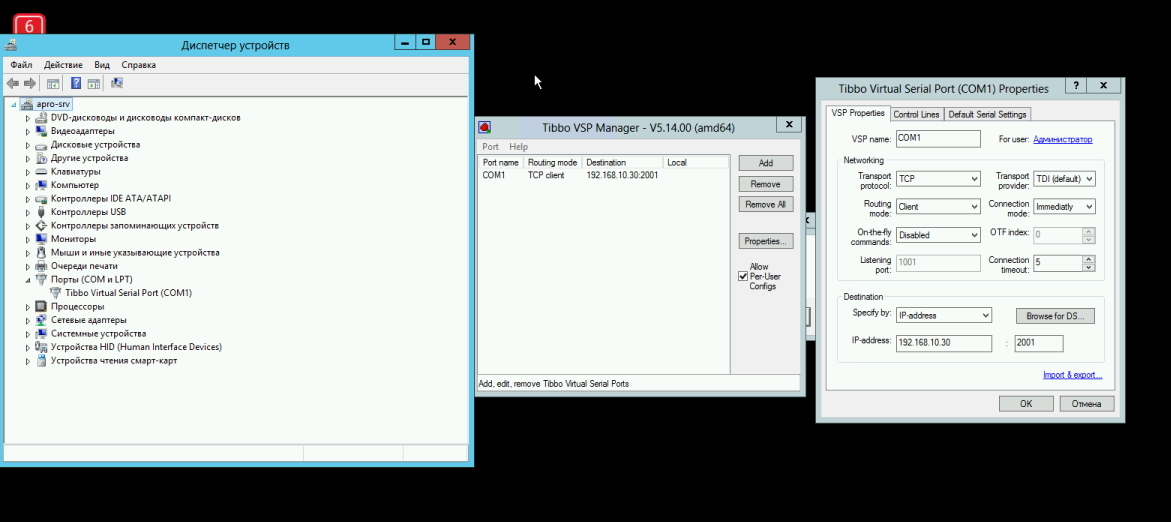Screen dimensions: 1171x522
Task: Switch to the Control Lines tab
Action: (x=916, y=114)
